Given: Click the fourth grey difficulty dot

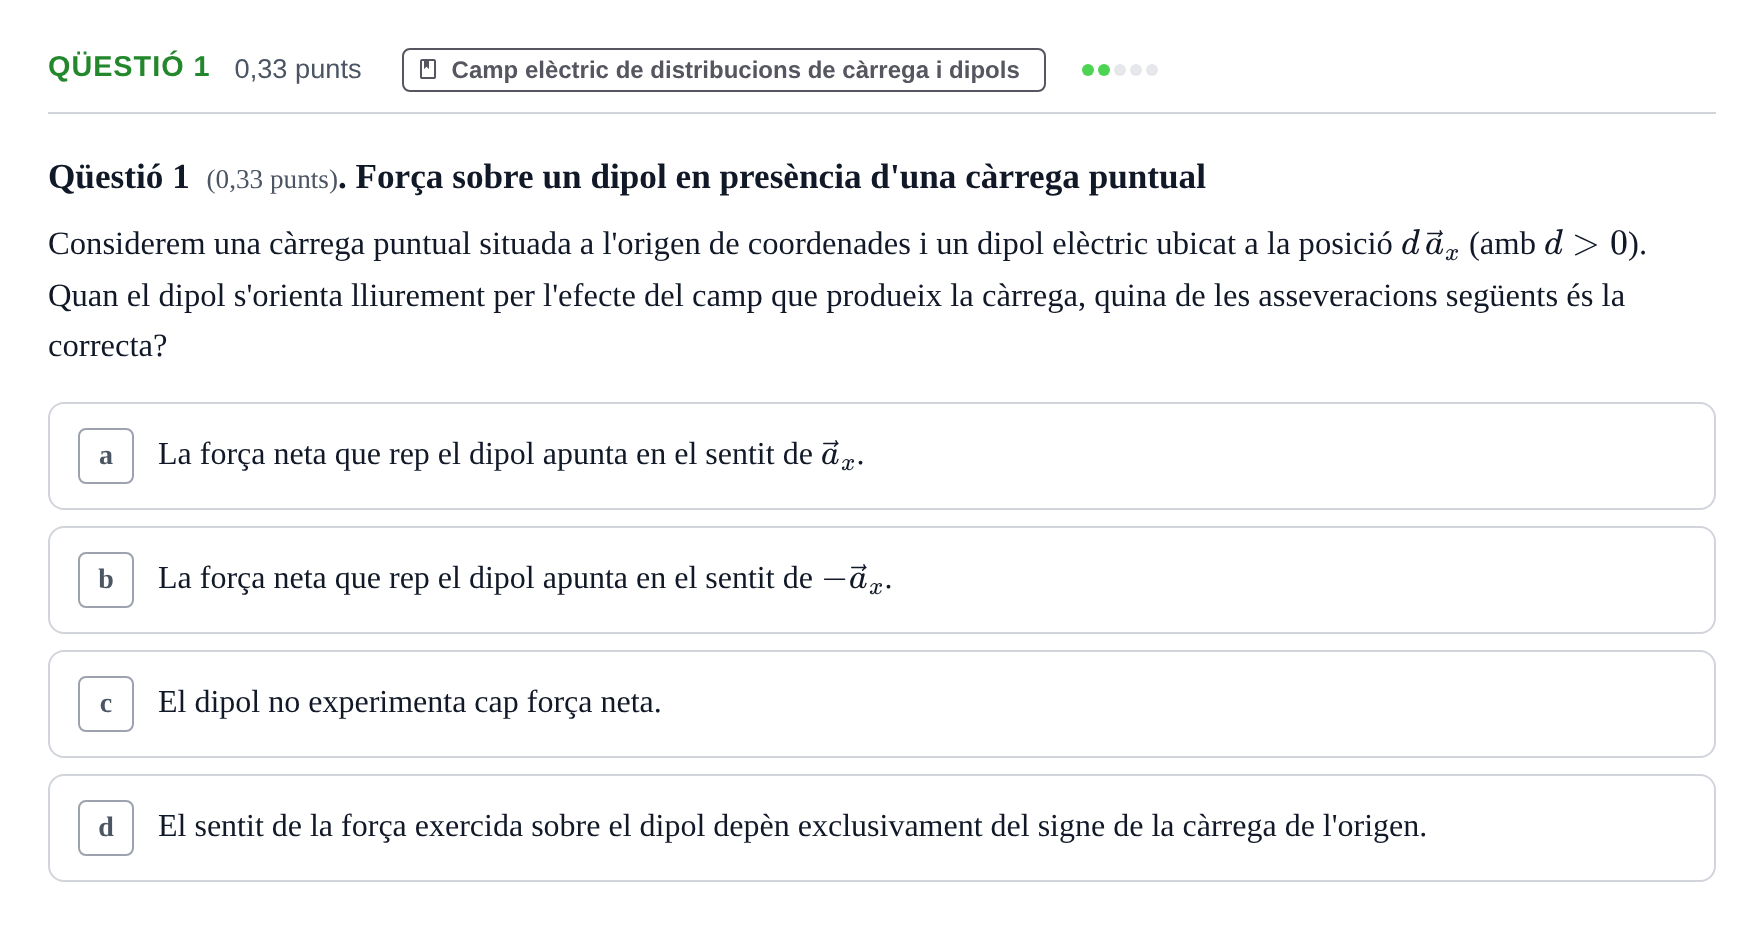Looking at the screenshot, I should click(x=1136, y=70).
